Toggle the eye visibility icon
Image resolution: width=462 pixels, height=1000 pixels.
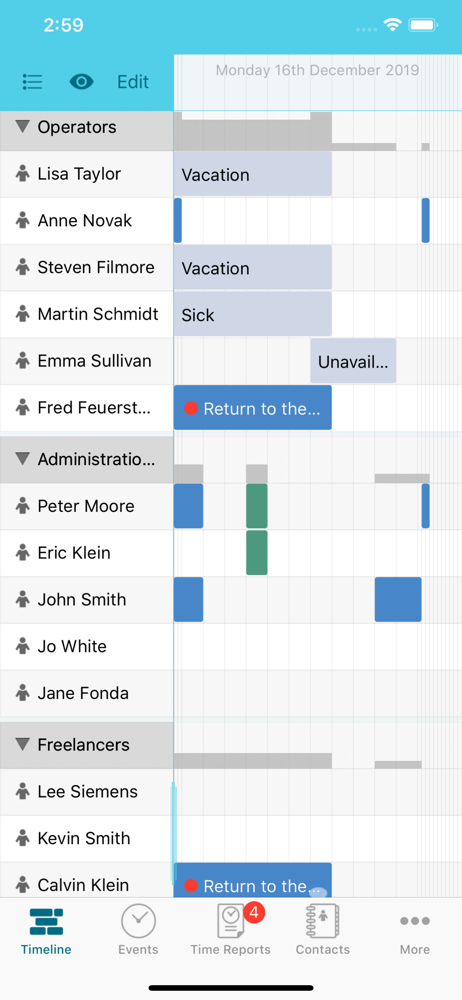[x=81, y=82]
